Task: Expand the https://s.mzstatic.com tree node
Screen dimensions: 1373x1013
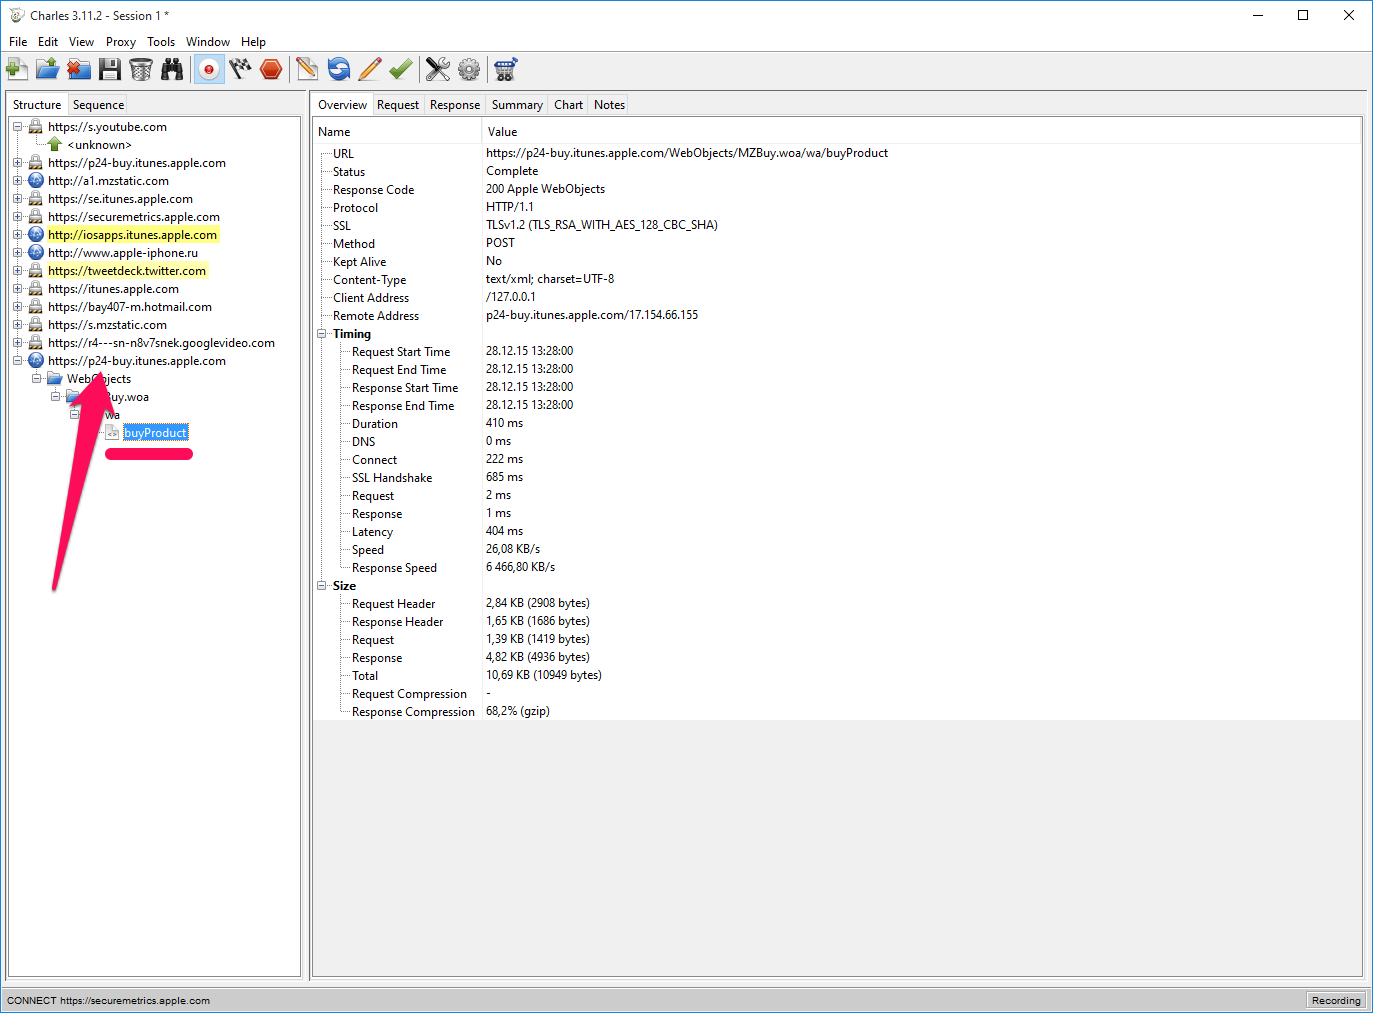Action: [18, 325]
